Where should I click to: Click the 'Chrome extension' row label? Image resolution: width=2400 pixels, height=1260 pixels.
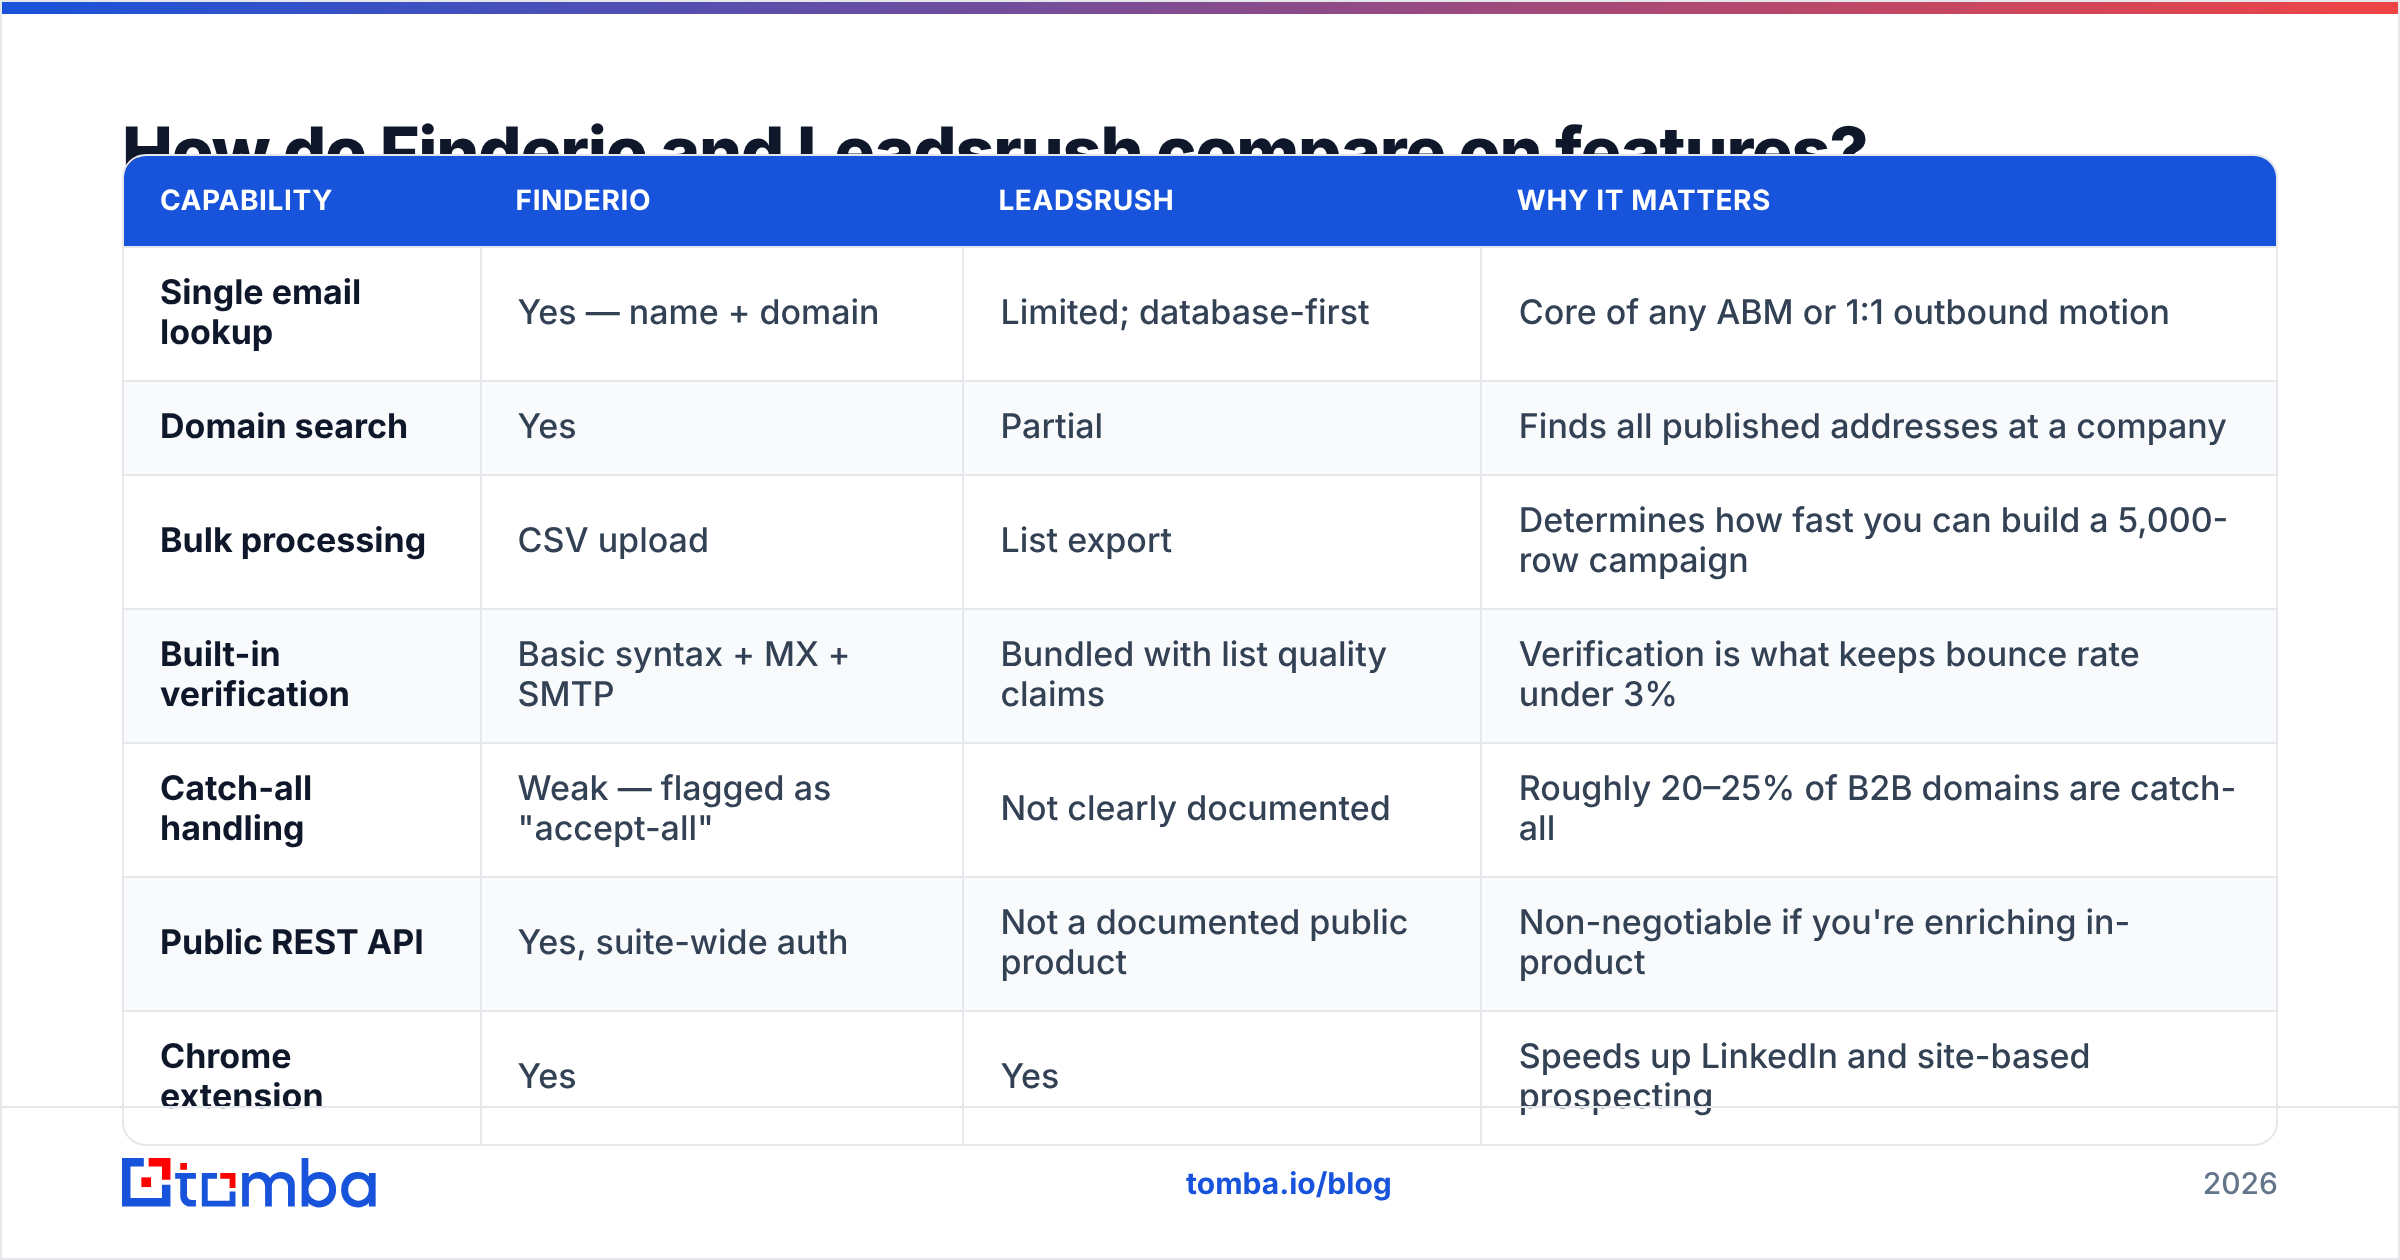pyautogui.click(x=241, y=1076)
